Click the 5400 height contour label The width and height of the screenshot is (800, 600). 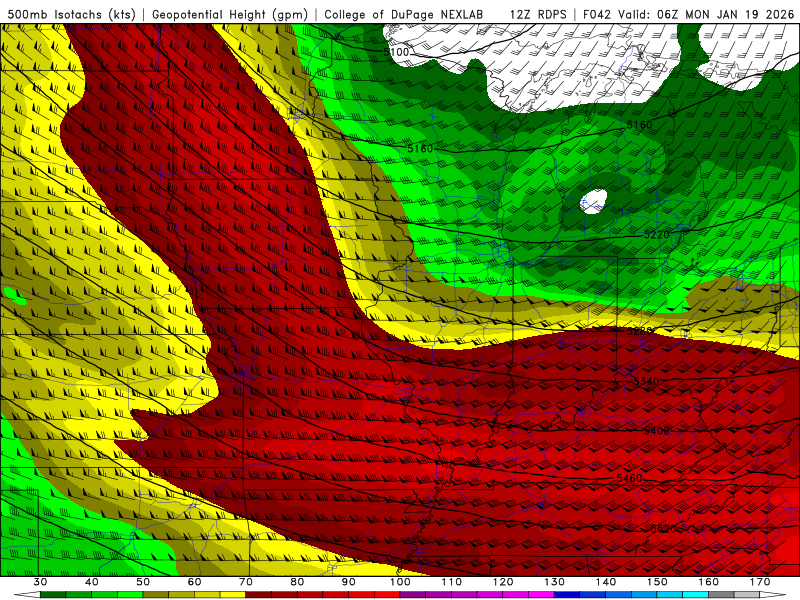click(656, 431)
